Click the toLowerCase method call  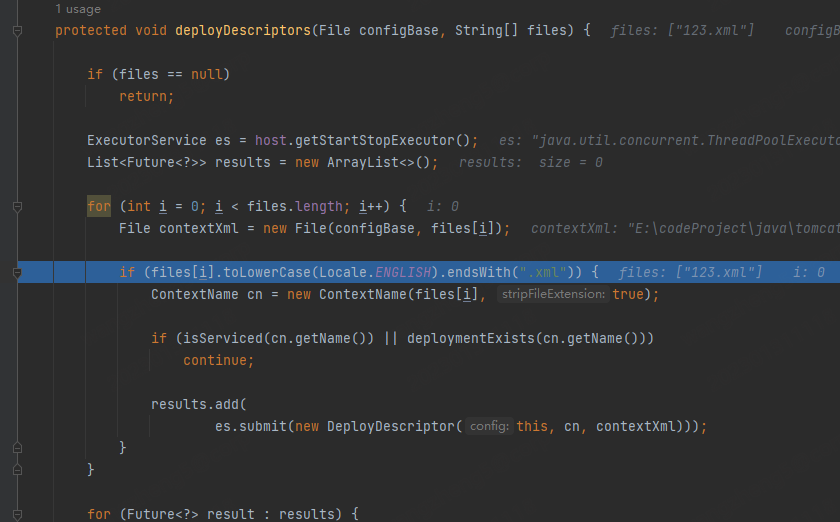click(267, 272)
